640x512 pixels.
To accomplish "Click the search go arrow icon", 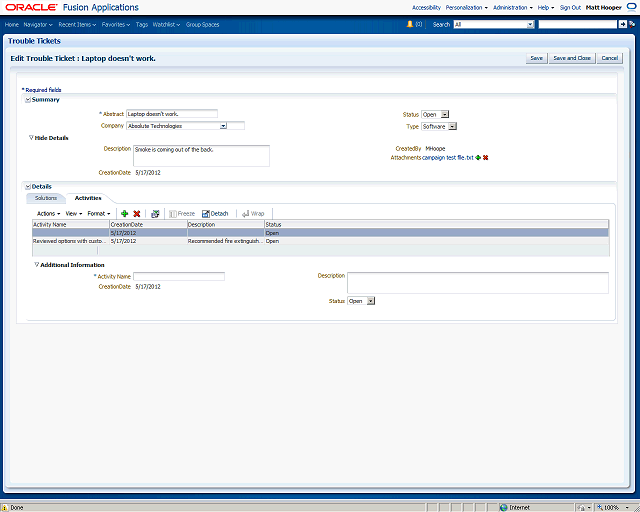I will click(622, 24).
